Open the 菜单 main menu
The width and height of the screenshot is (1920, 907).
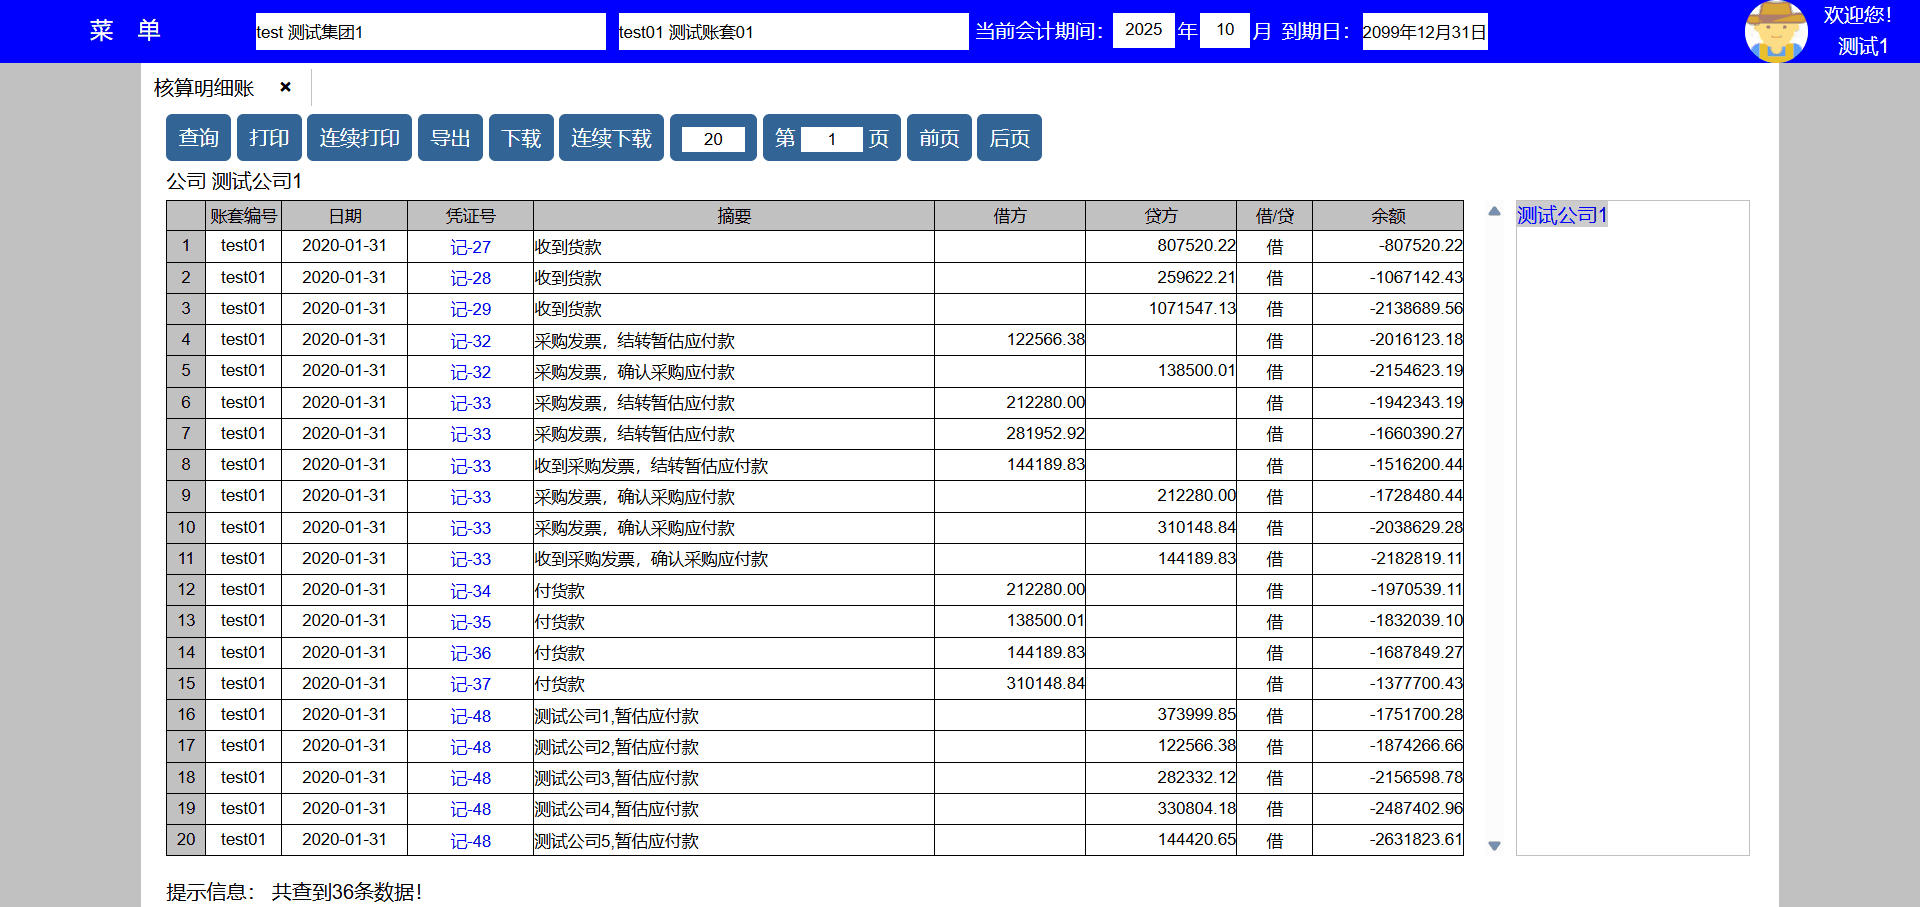[x=125, y=31]
